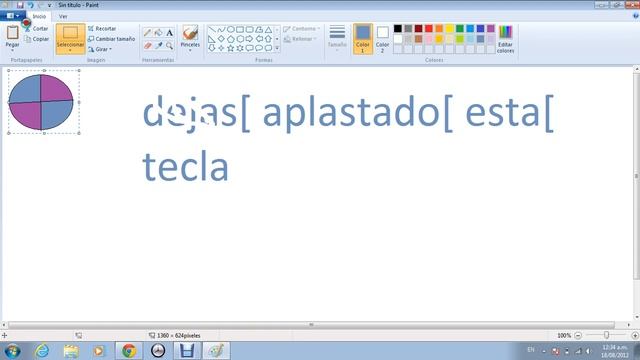The height and width of the screenshot is (360, 640).
Task: Pick the Down arrow shape
Action: point(211,48)
